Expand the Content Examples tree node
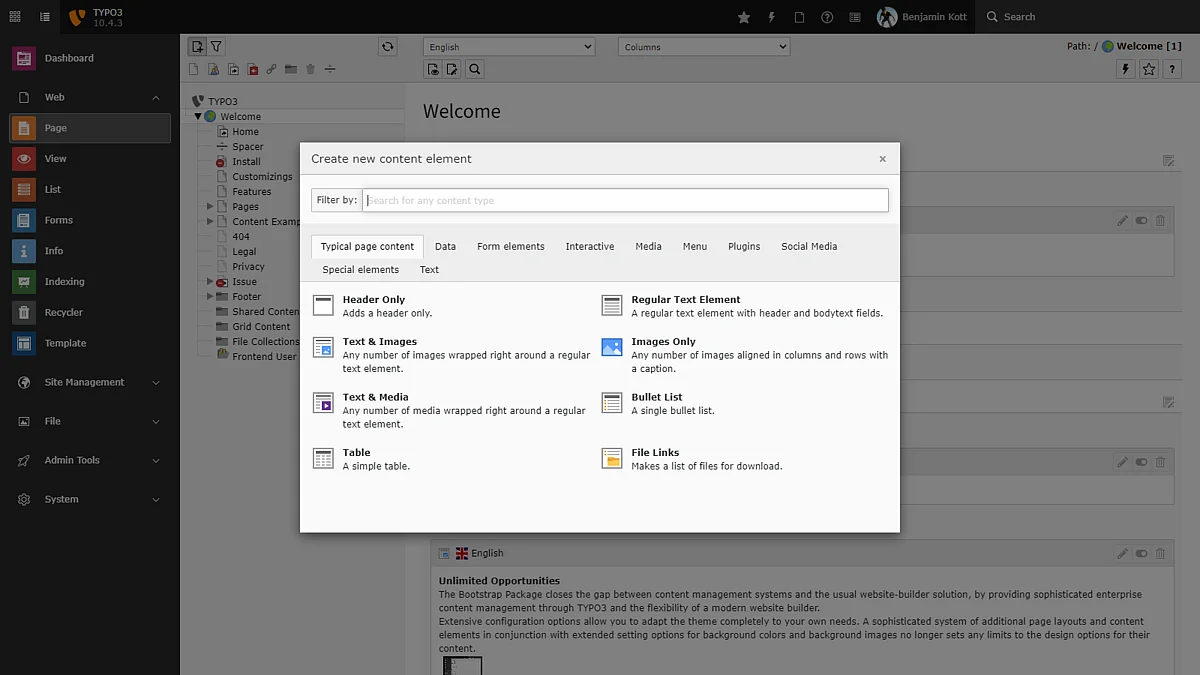 tap(210, 221)
